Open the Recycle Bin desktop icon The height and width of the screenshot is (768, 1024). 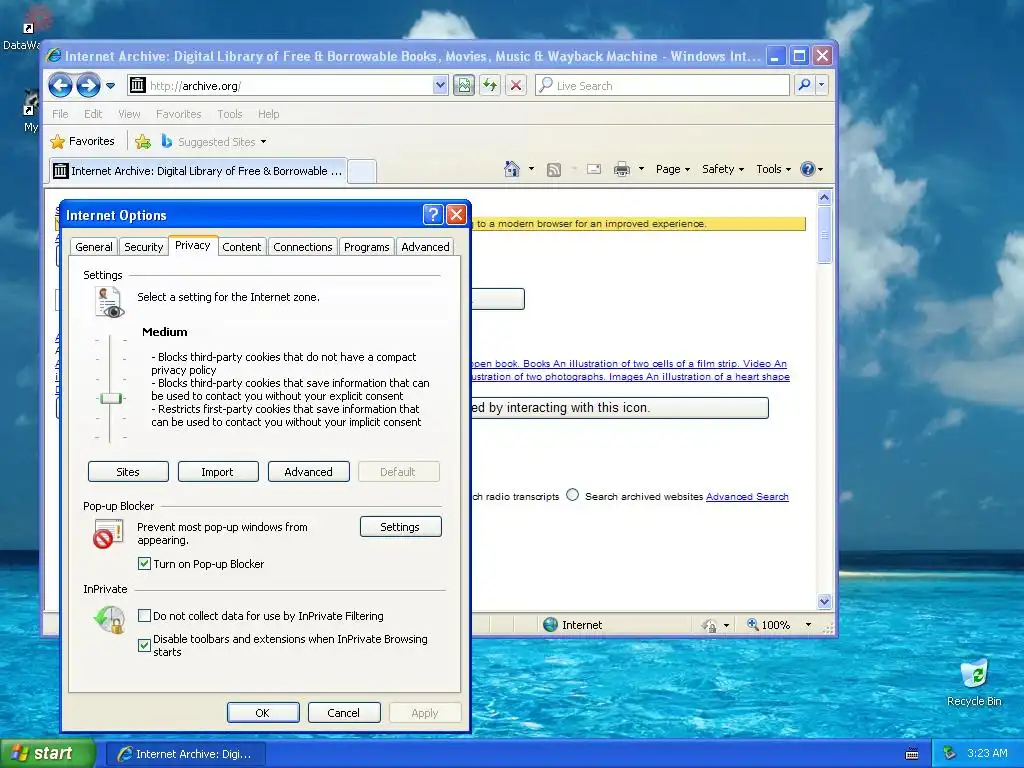point(974,684)
